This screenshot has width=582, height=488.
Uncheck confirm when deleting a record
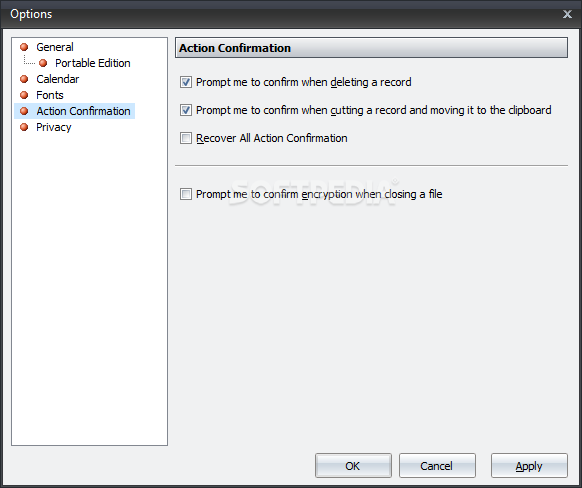(x=186, y=82)
